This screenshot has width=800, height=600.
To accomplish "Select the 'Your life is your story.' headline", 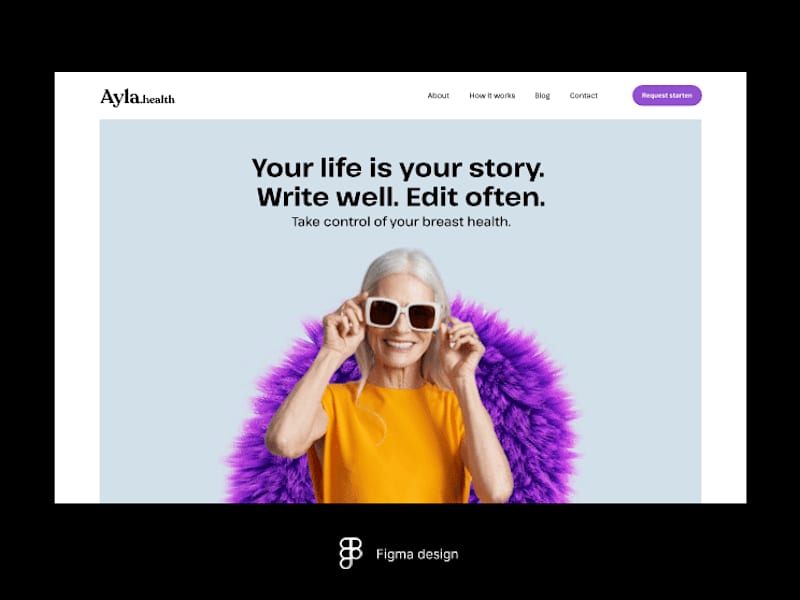I will coord(398,168).
